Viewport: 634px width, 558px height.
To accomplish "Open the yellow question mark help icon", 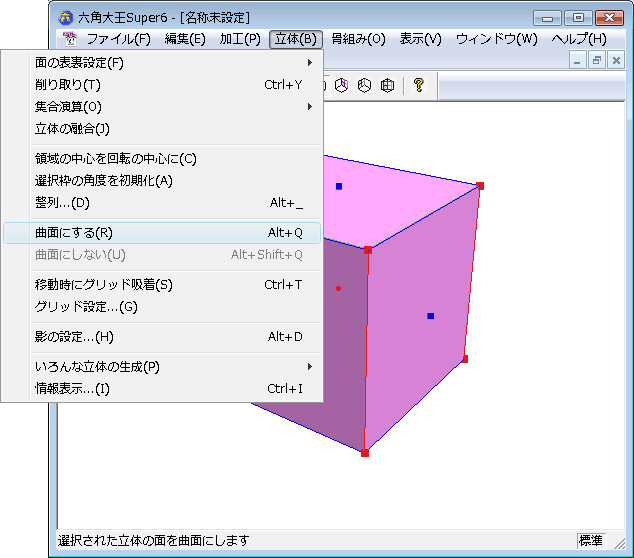I will pos(418,85).
